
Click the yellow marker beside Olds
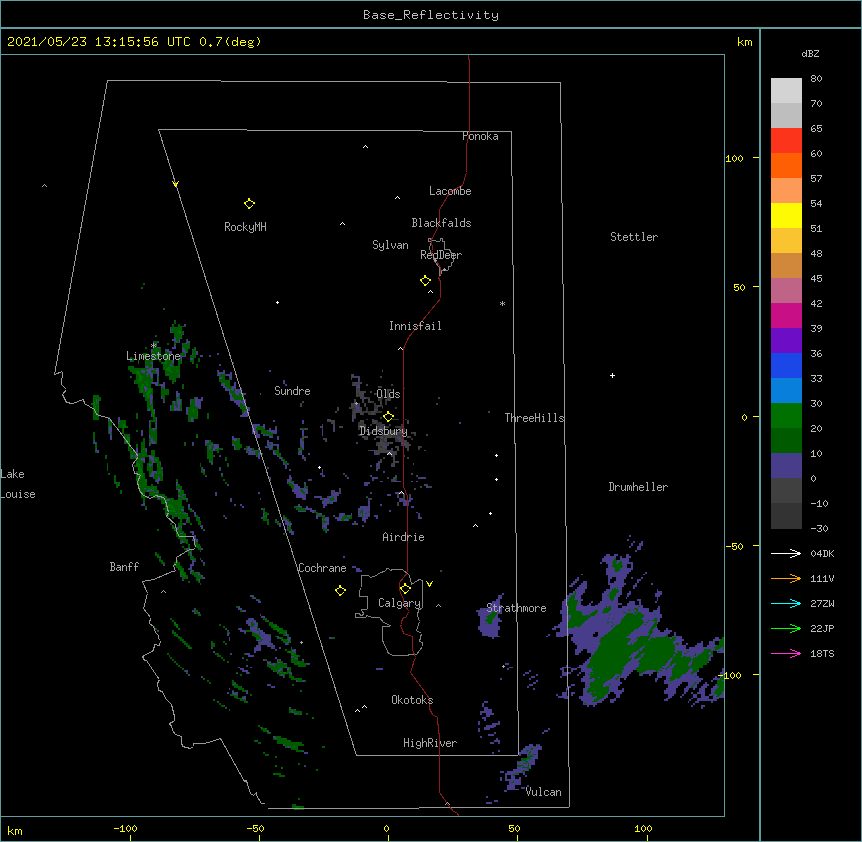(388, 417)
